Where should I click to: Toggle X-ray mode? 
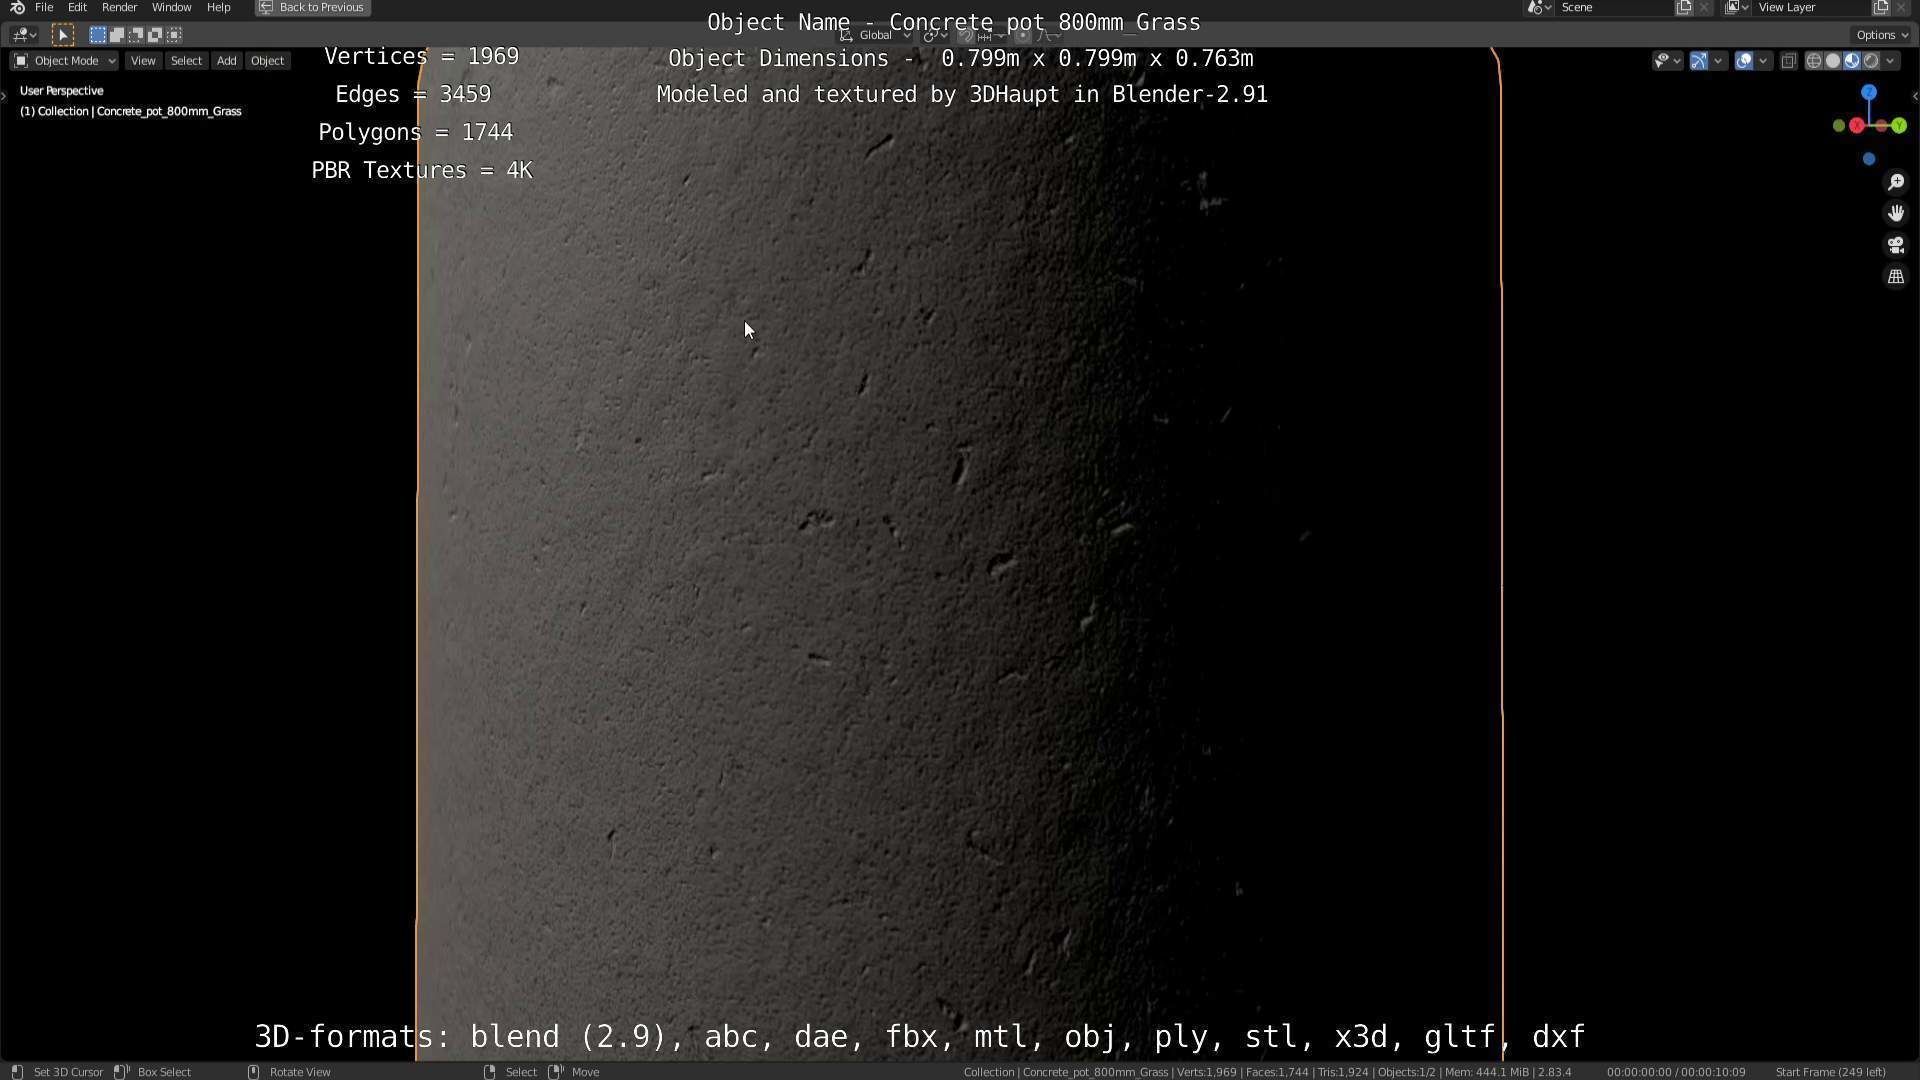(1788, 61)
